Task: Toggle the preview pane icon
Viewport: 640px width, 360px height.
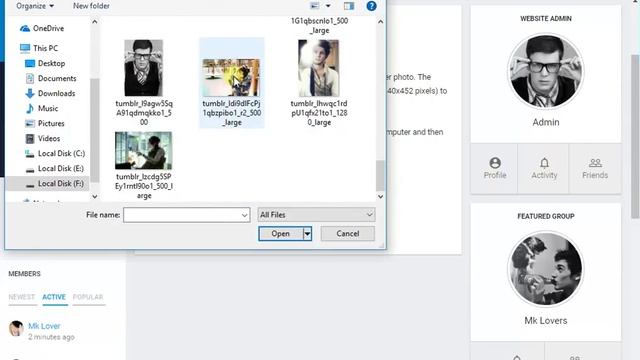Action: click(349, 6)
